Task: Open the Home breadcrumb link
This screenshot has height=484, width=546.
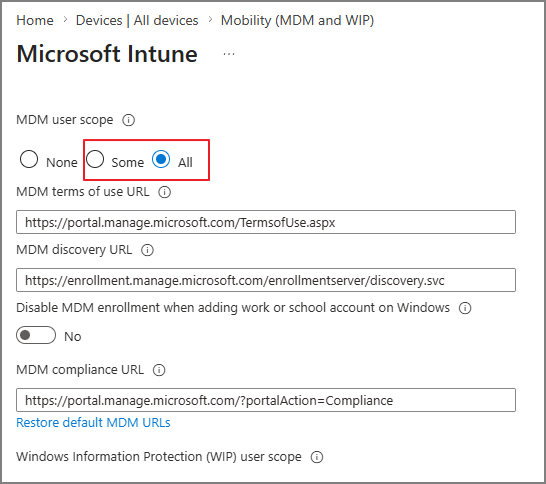Action: (35, 20)
